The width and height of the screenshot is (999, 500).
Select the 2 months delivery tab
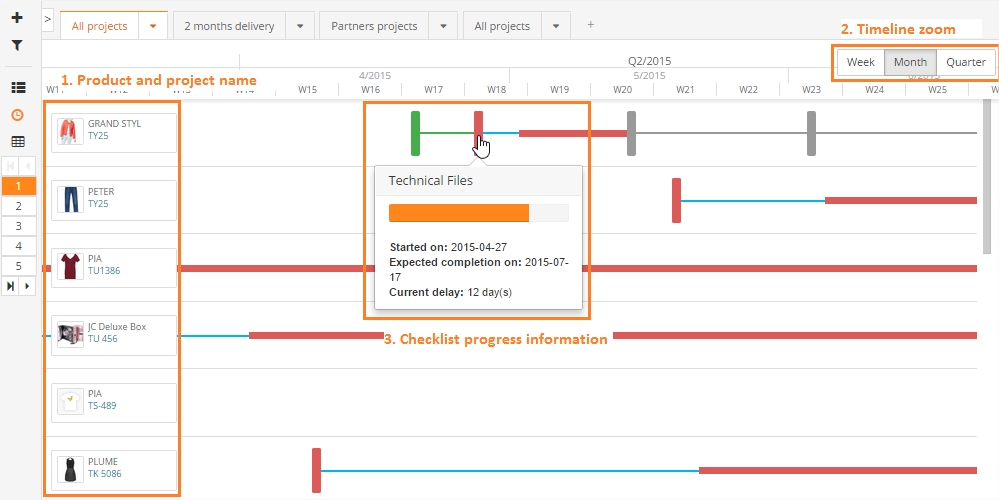tap(229, 26)
